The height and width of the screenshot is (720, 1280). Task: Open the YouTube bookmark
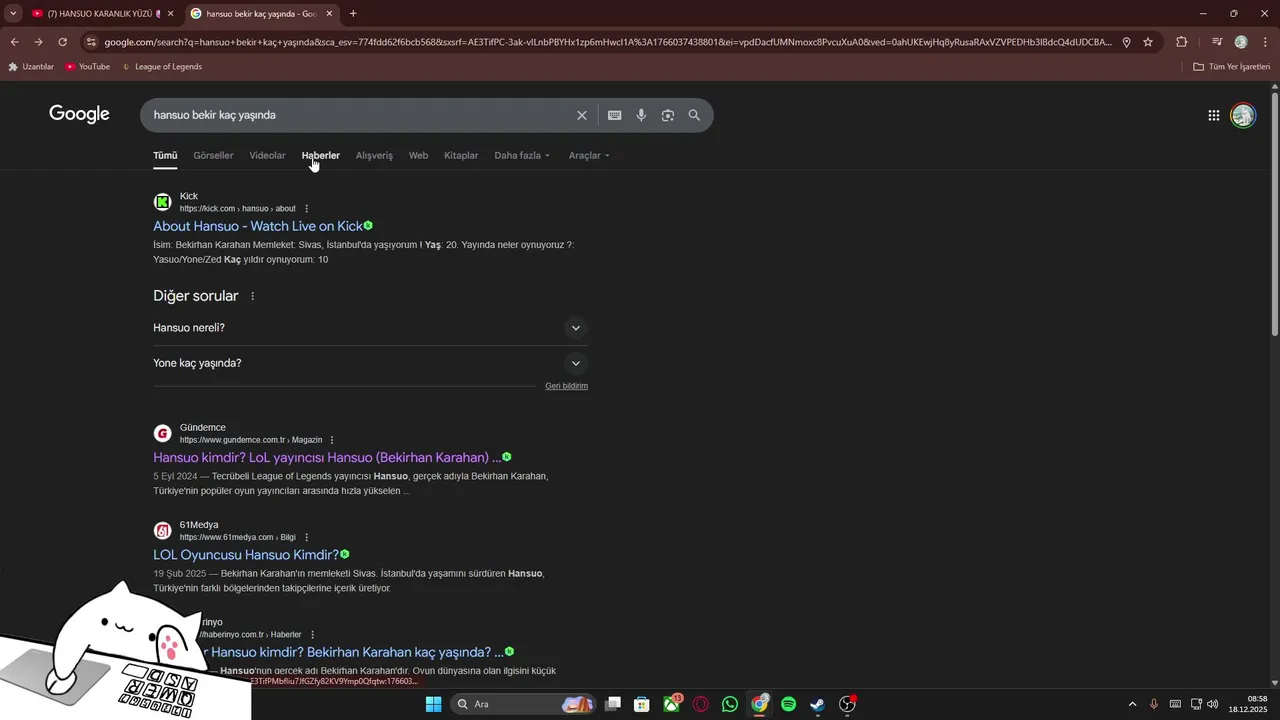coord(88,67)
